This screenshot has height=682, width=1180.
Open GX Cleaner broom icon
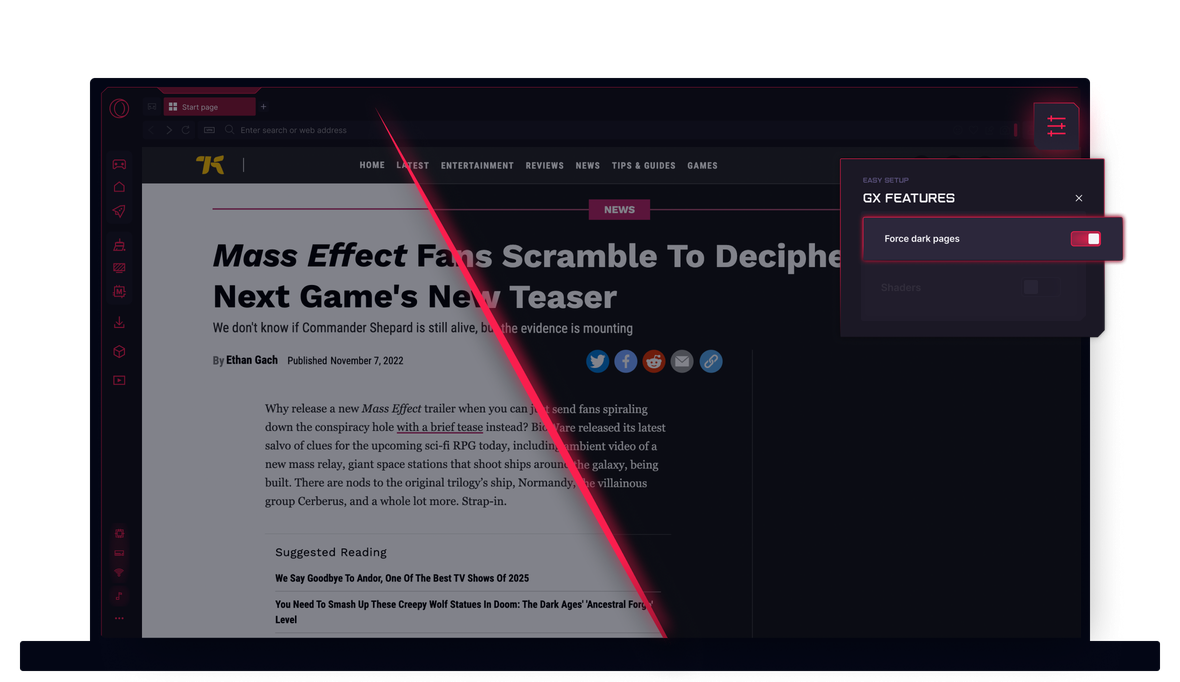pos(119,245)
